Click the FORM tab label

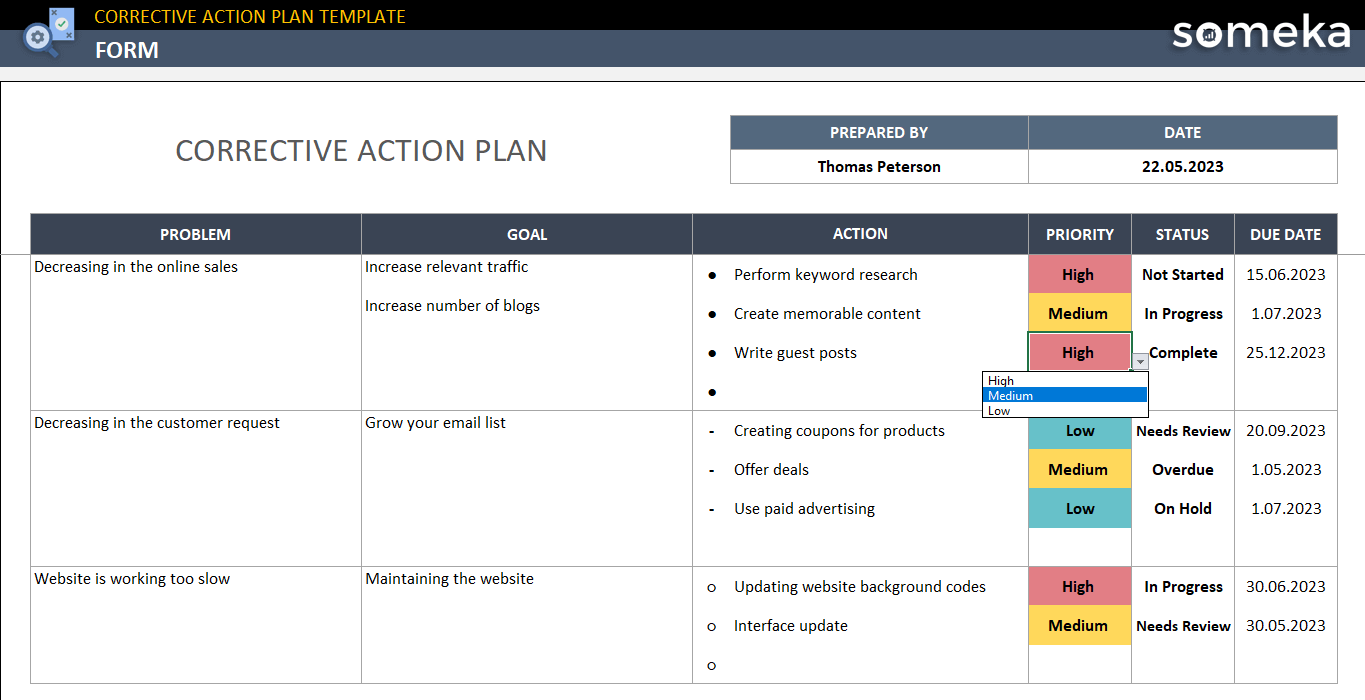127,50
